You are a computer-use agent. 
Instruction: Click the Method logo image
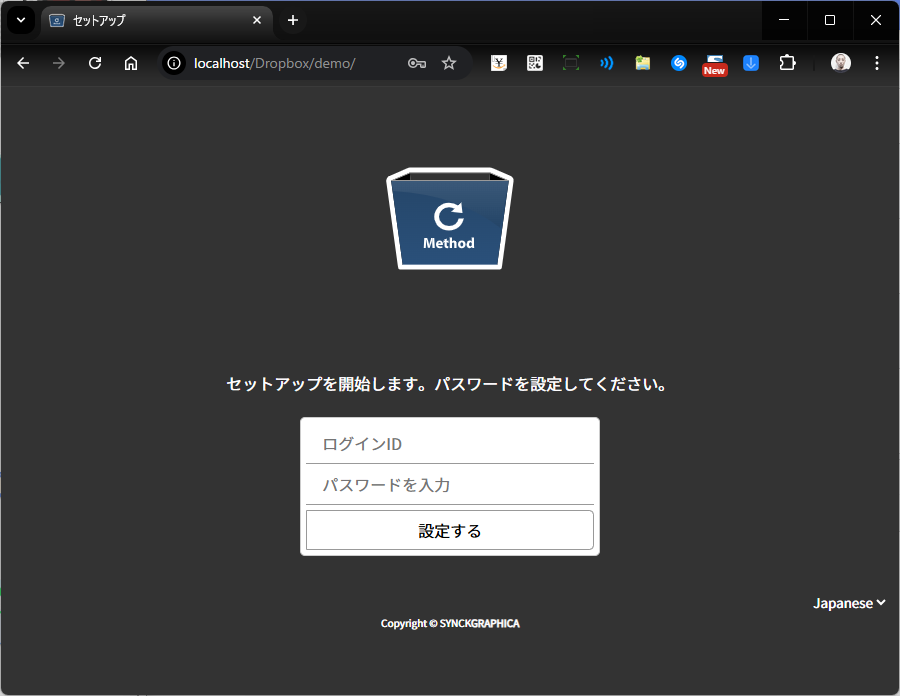[x=450, y=219]
